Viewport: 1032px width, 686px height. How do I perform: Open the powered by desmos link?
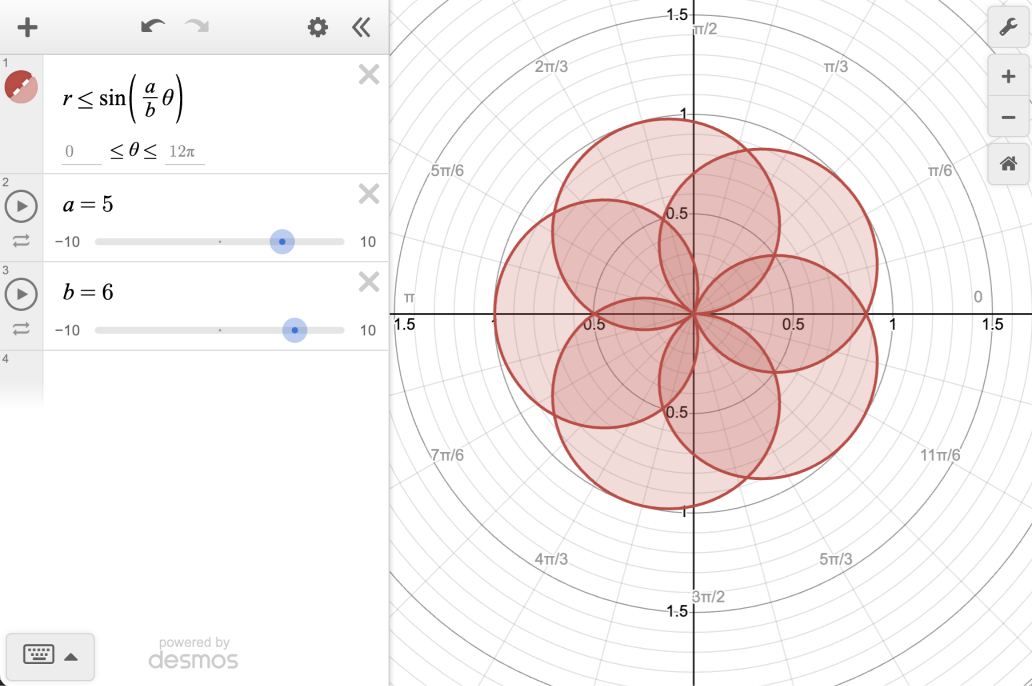[194, 652]
